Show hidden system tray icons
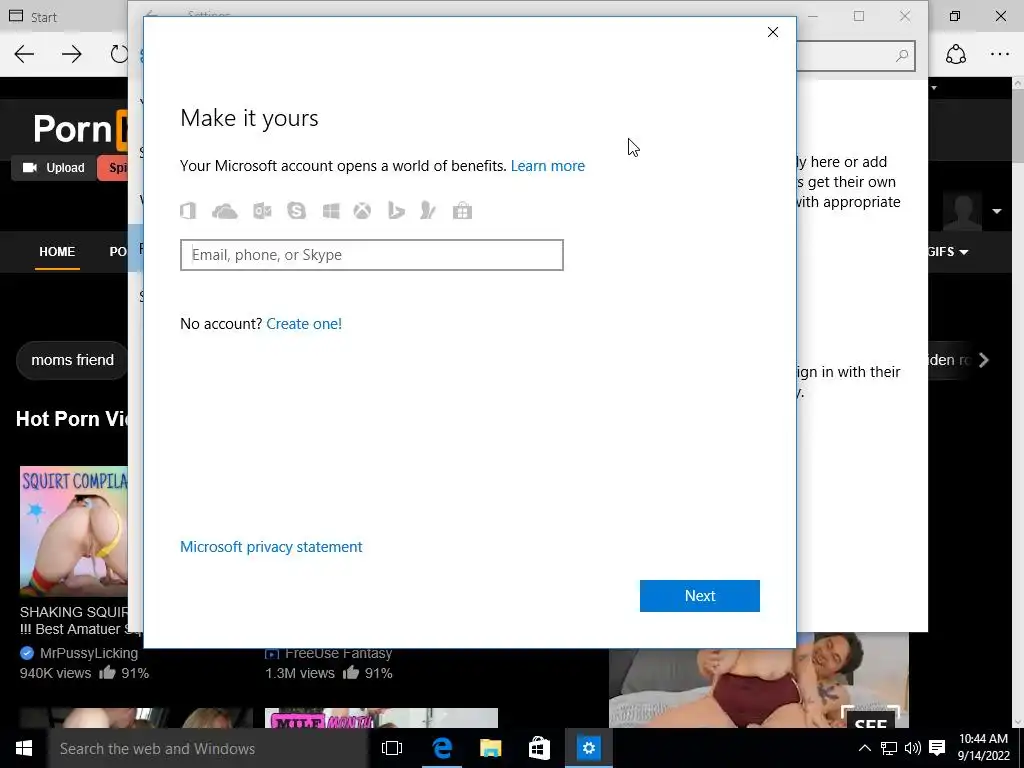Image resolution: width=1024 pixels, height=768 pixels. point(864,748)
